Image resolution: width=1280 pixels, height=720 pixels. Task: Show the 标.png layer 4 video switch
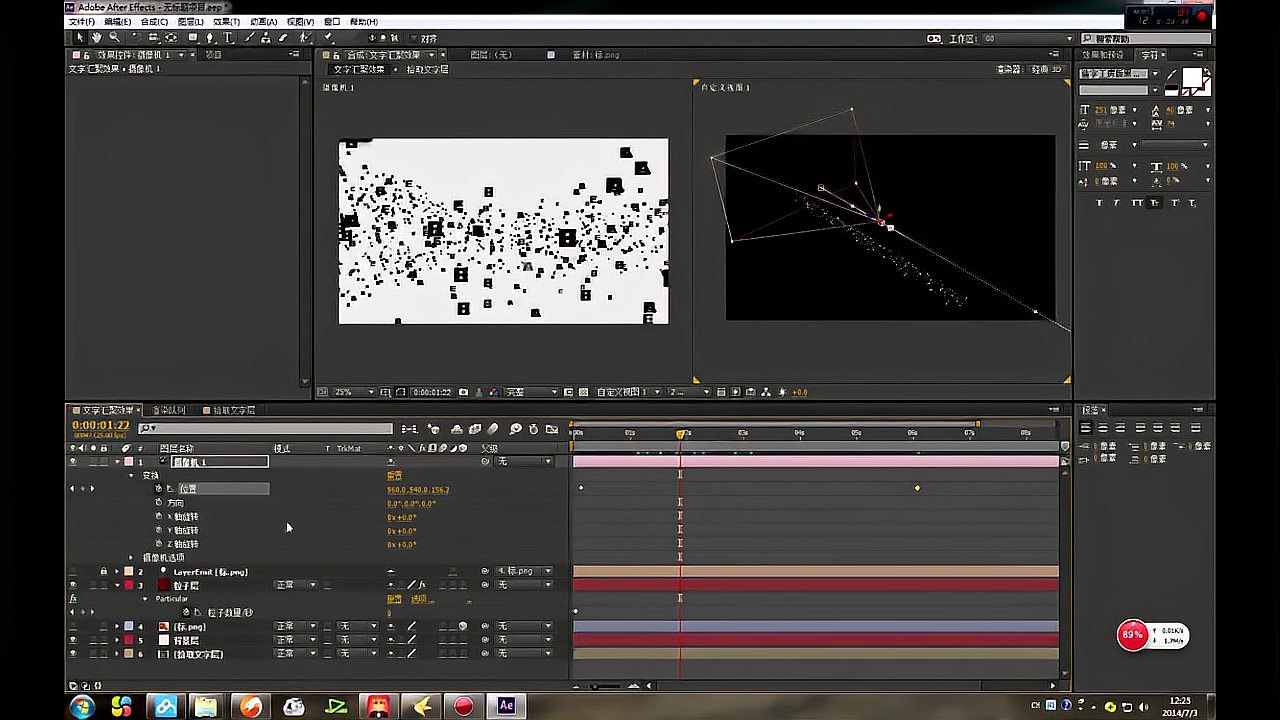click(x=73, y=627)
